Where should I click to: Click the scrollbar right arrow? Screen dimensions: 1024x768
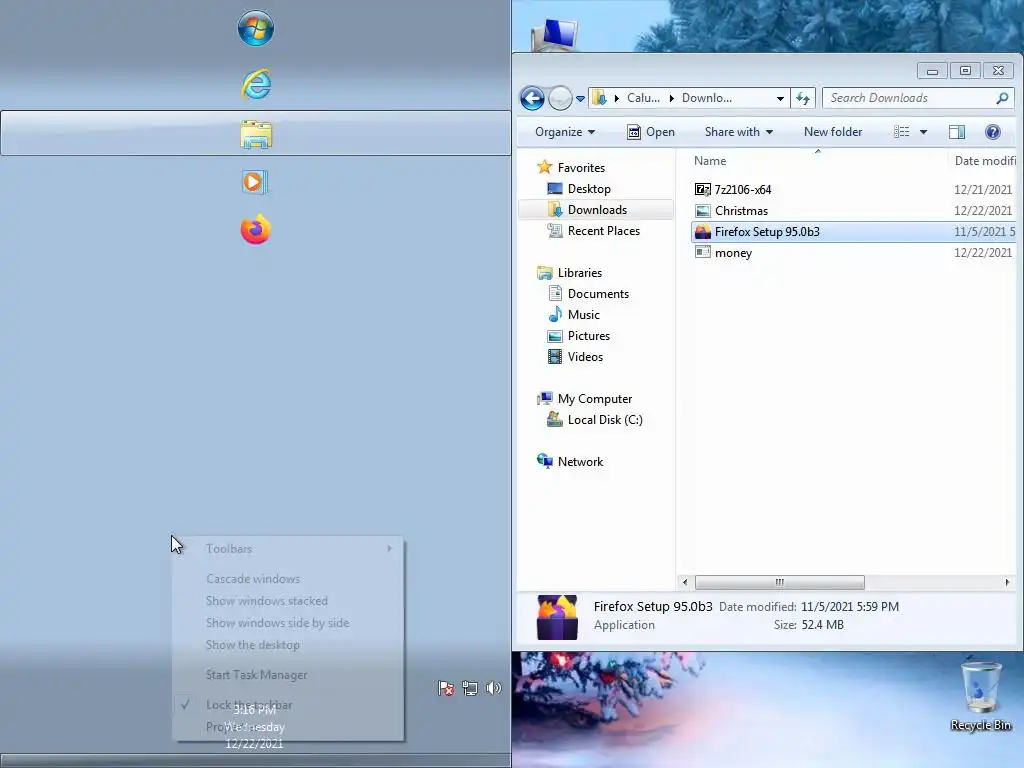coord(1007,582)
